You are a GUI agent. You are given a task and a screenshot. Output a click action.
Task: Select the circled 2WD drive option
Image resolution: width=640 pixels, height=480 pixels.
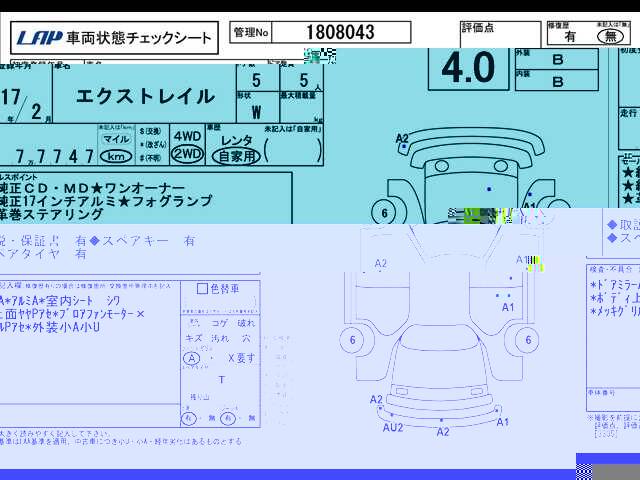[187, 154]
